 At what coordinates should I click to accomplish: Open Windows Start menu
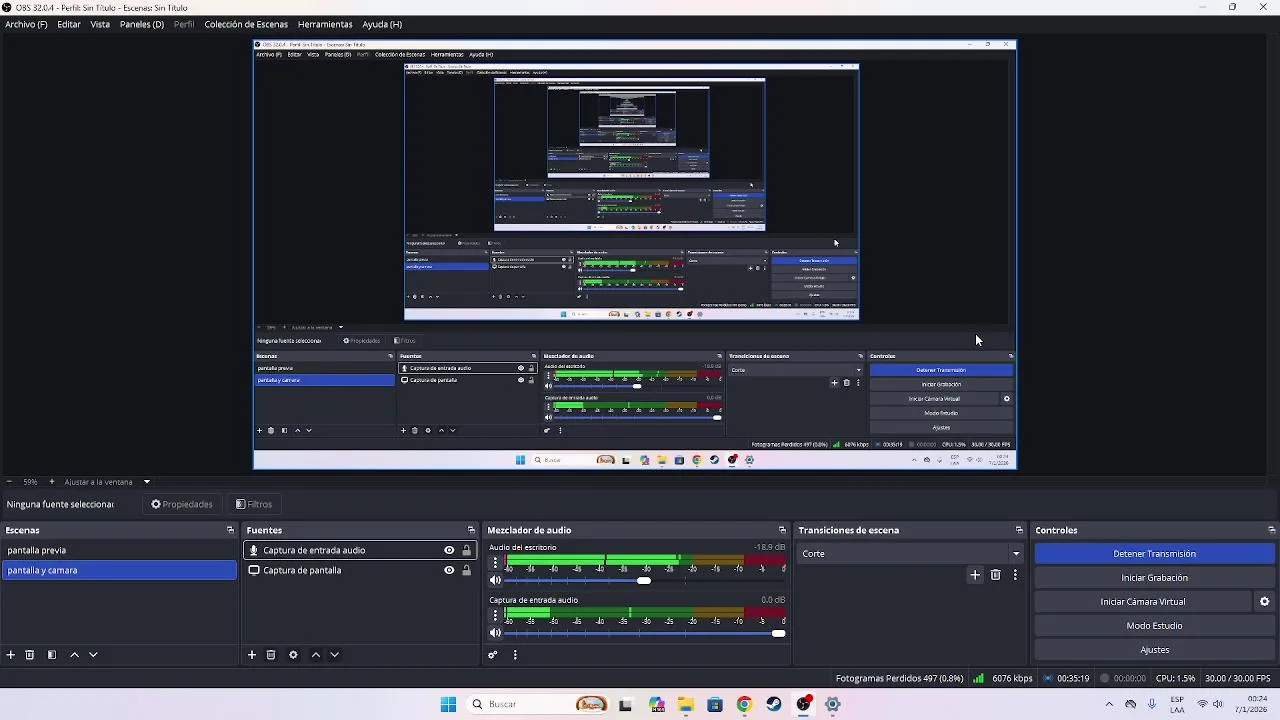tap(448, 704)
